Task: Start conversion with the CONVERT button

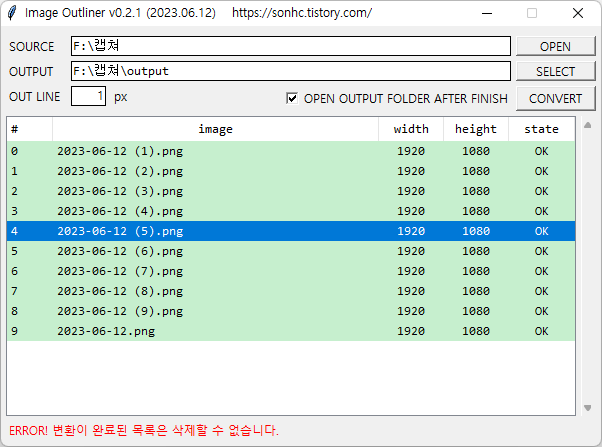Action: [555, 98]
